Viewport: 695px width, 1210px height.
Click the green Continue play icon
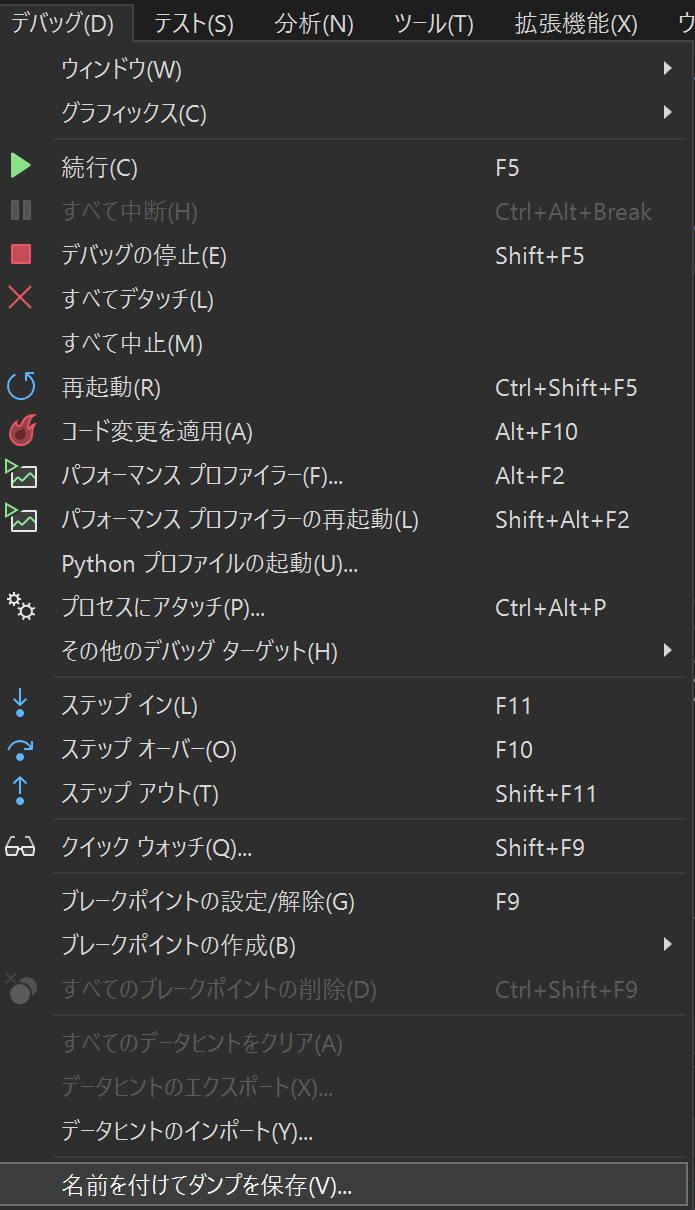pyautogui.click(x=21, y=167)
